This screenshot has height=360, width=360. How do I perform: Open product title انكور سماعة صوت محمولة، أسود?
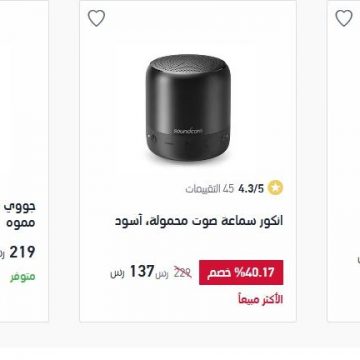(199, 221)
